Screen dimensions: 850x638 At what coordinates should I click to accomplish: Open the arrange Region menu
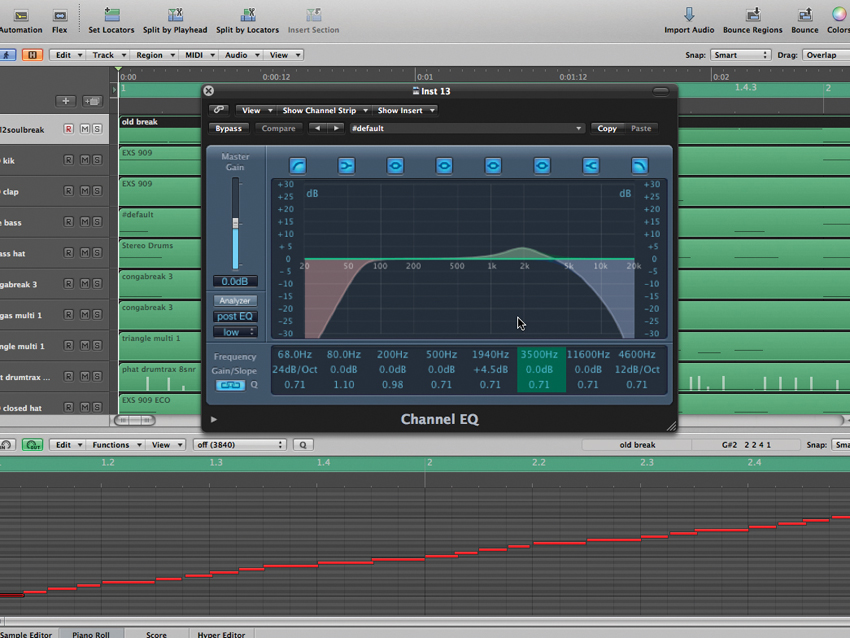155,55
